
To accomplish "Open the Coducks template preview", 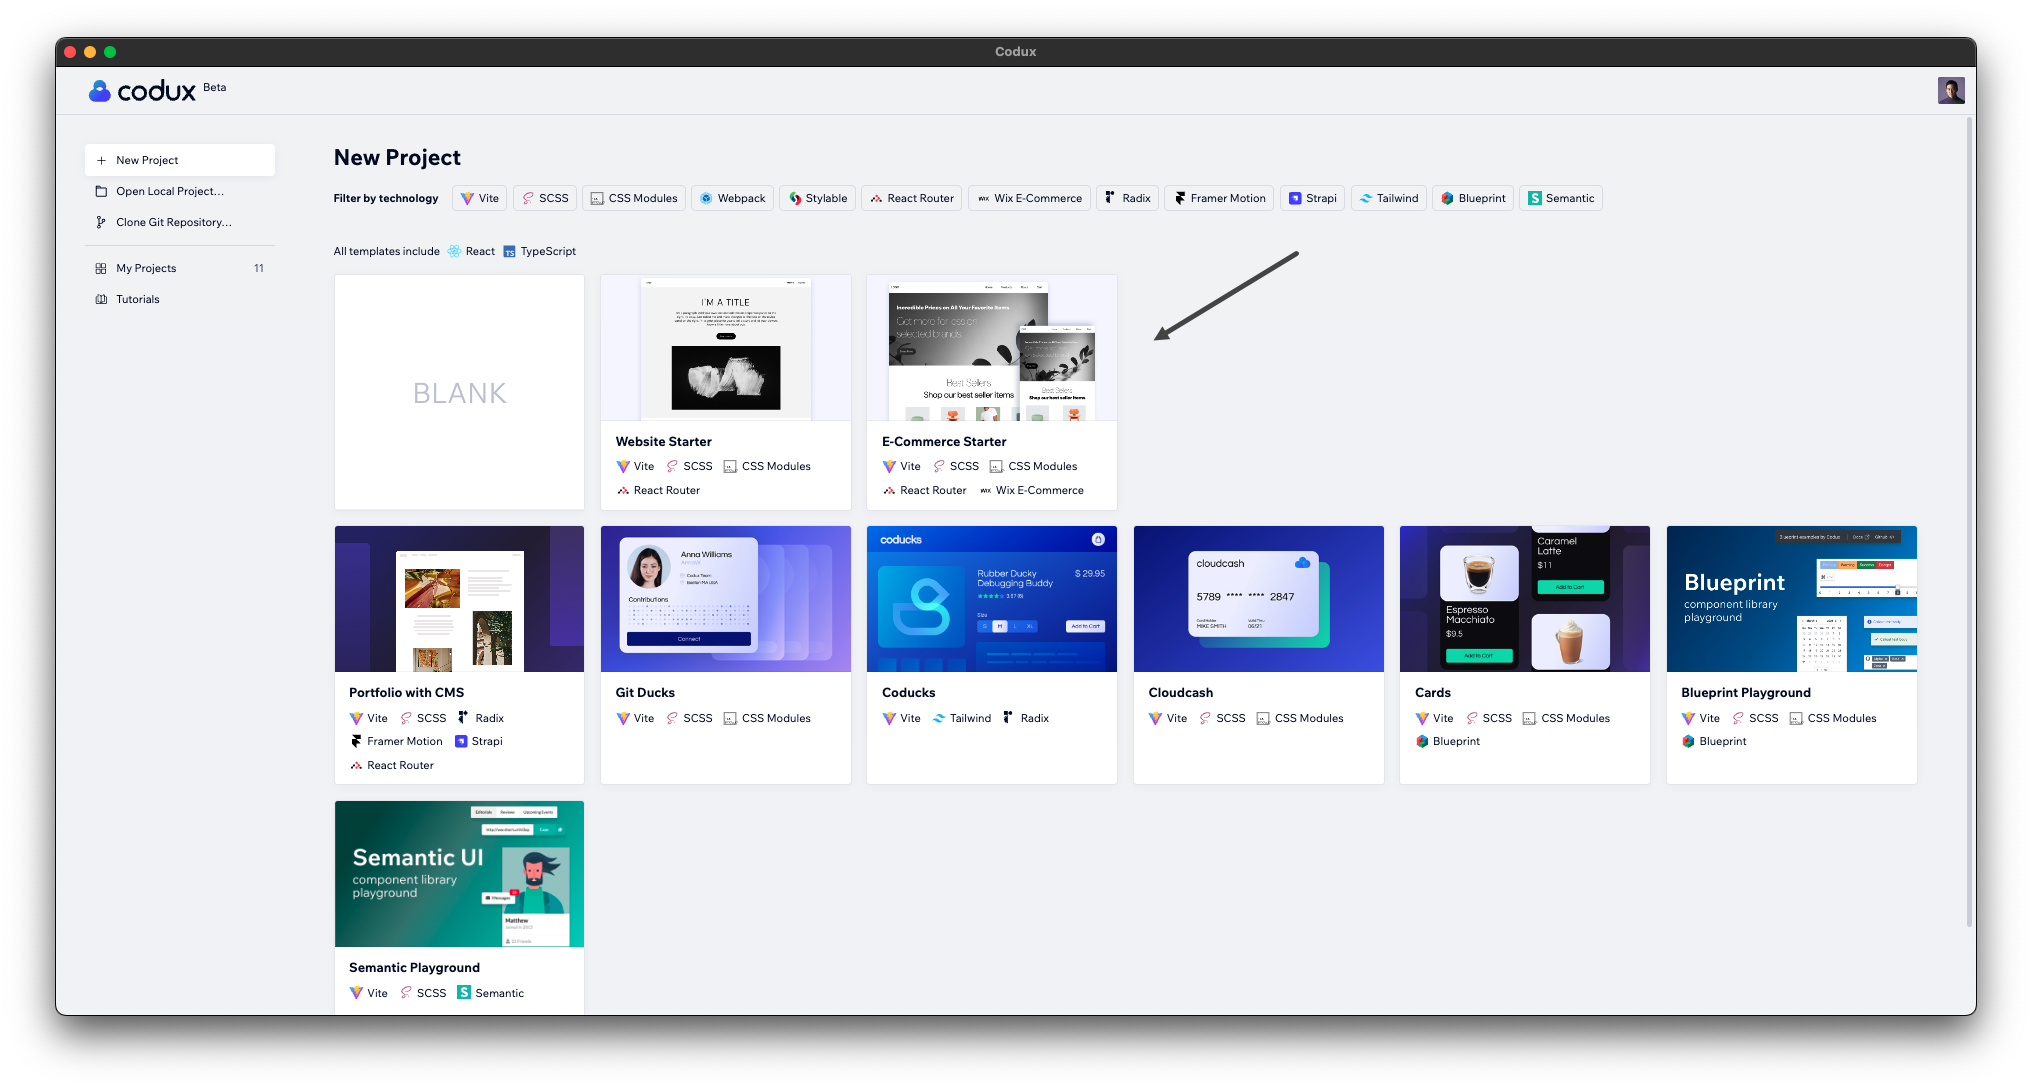I will pos(992,599).
